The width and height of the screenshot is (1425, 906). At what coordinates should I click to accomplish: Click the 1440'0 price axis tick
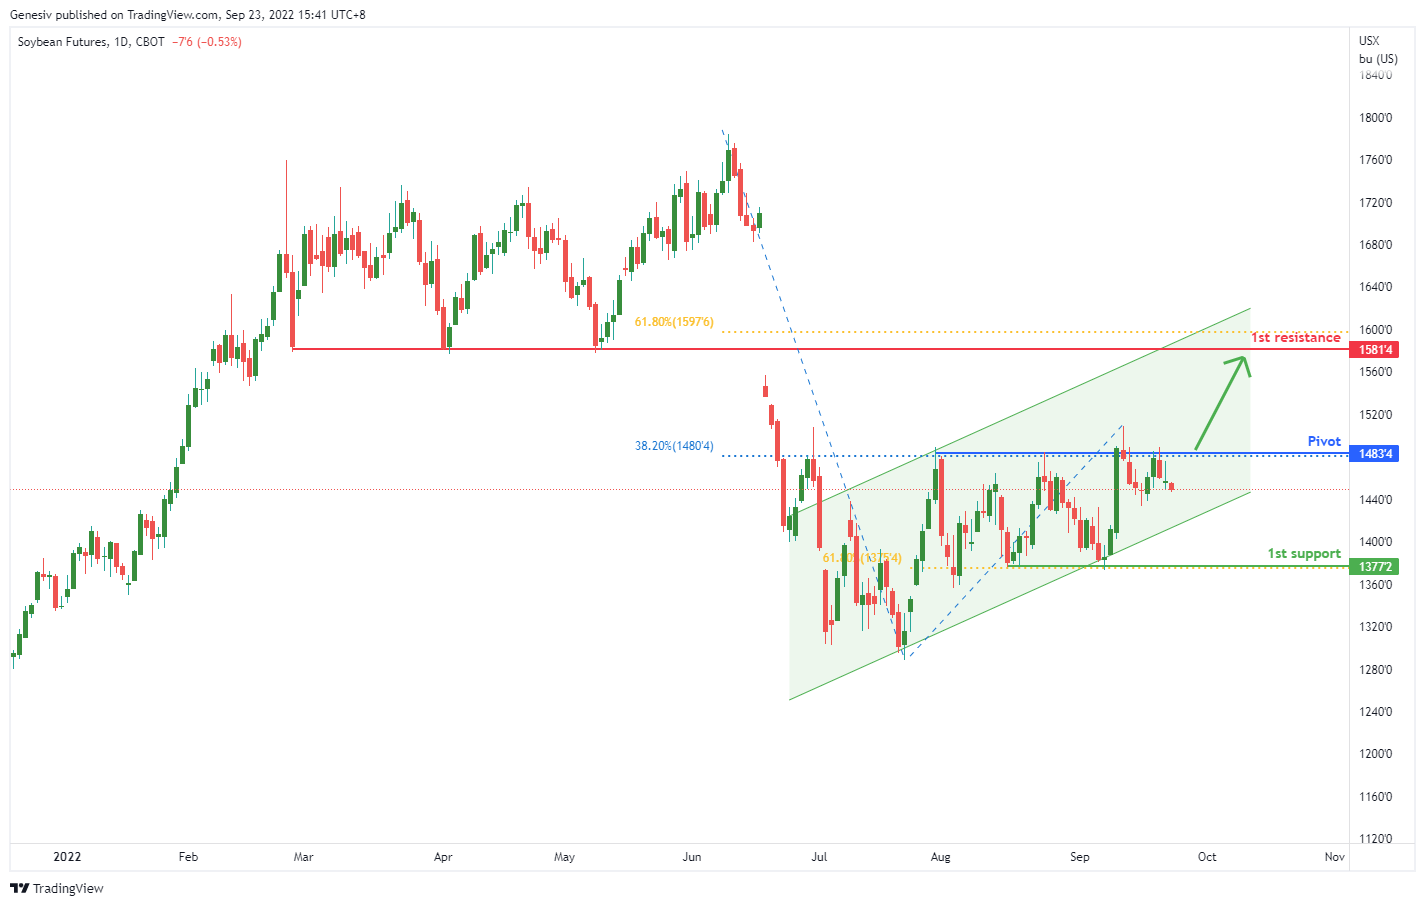coord(1376,500)
